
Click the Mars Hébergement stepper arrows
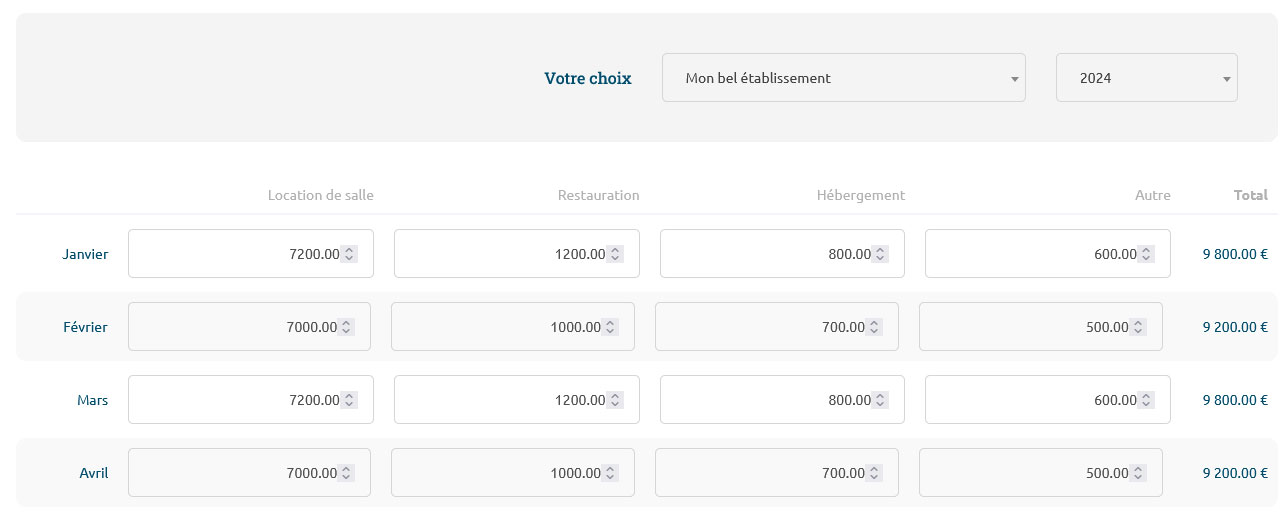[880, 400]
